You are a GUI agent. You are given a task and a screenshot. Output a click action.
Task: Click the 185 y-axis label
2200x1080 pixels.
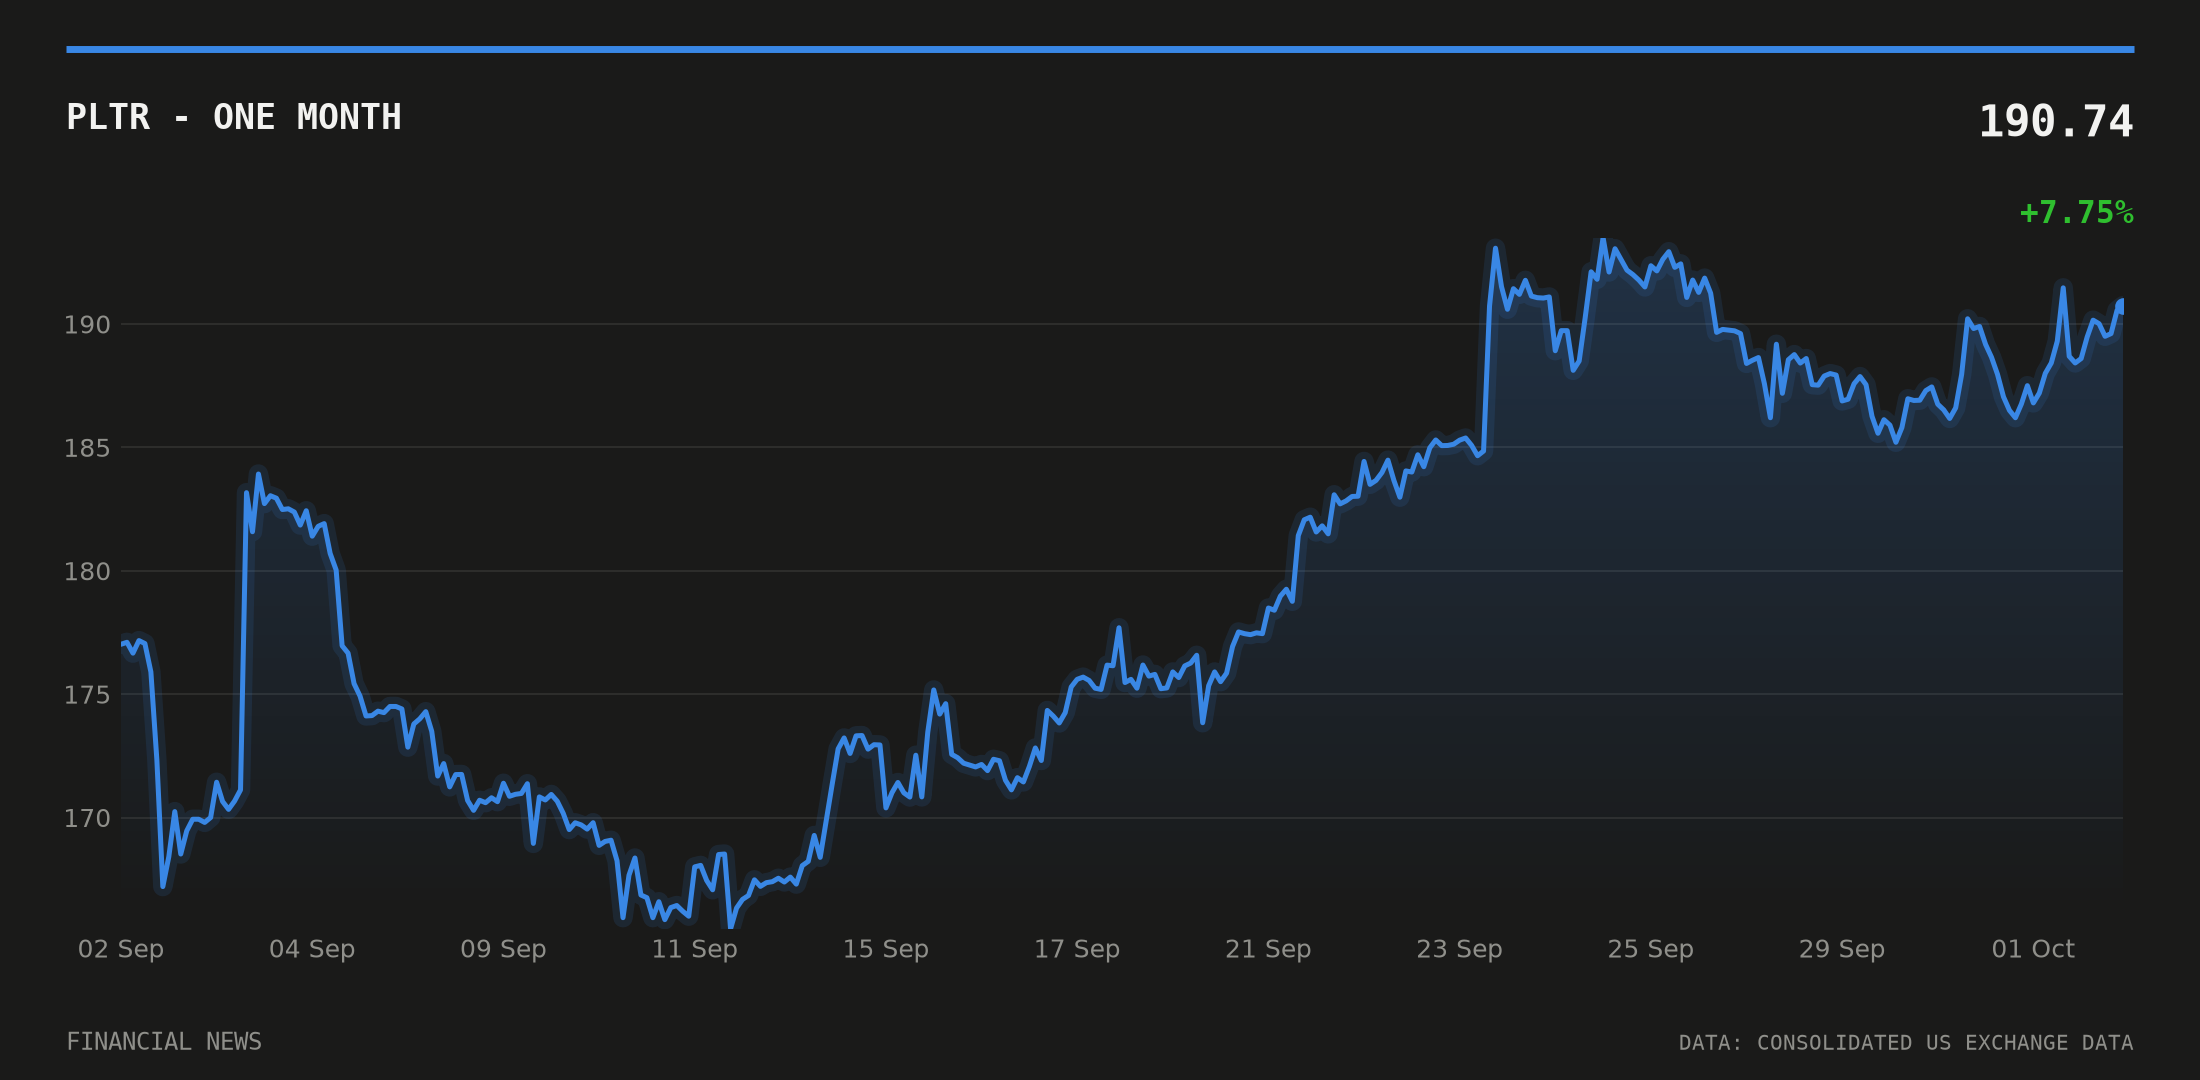pyautogui.click(x=87, y=448)
